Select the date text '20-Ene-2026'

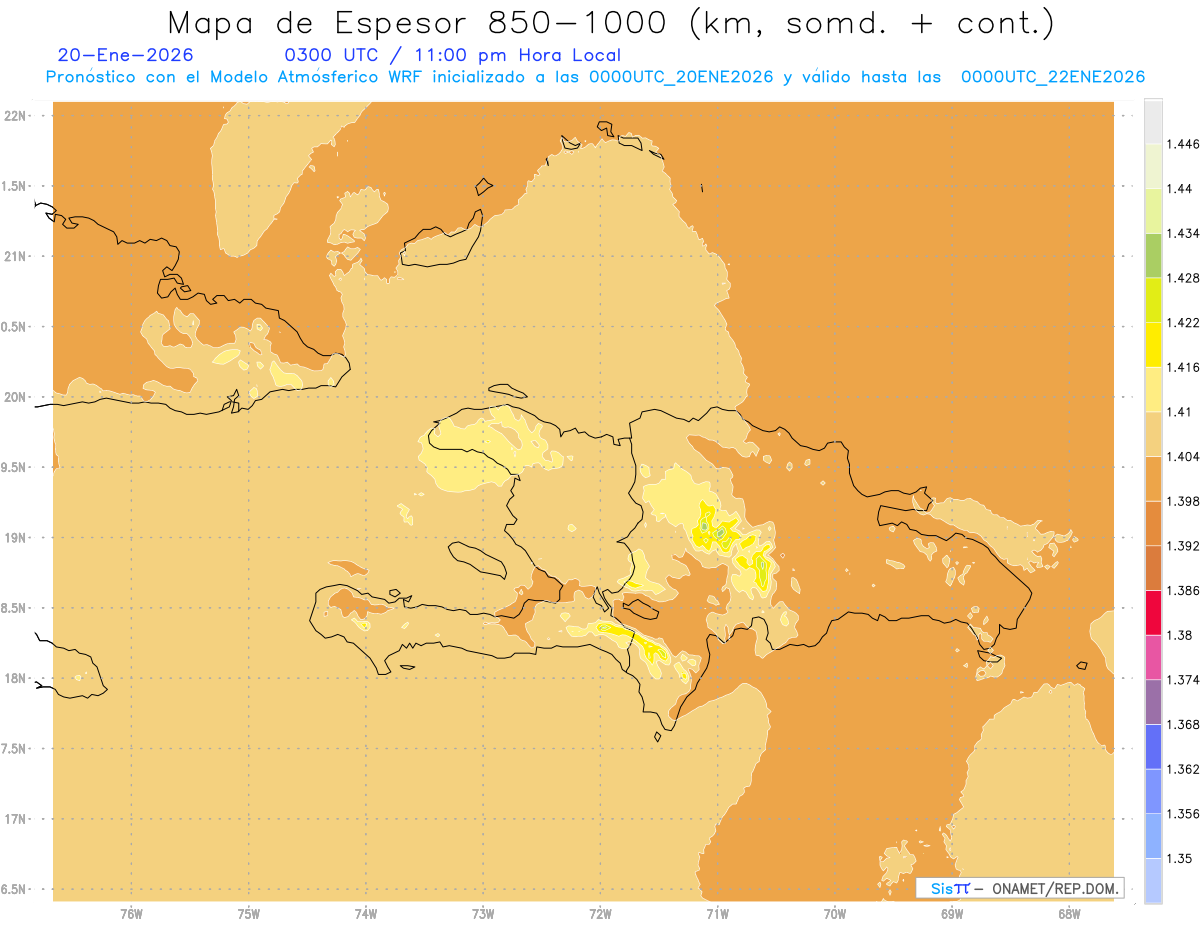pos(125,55)
